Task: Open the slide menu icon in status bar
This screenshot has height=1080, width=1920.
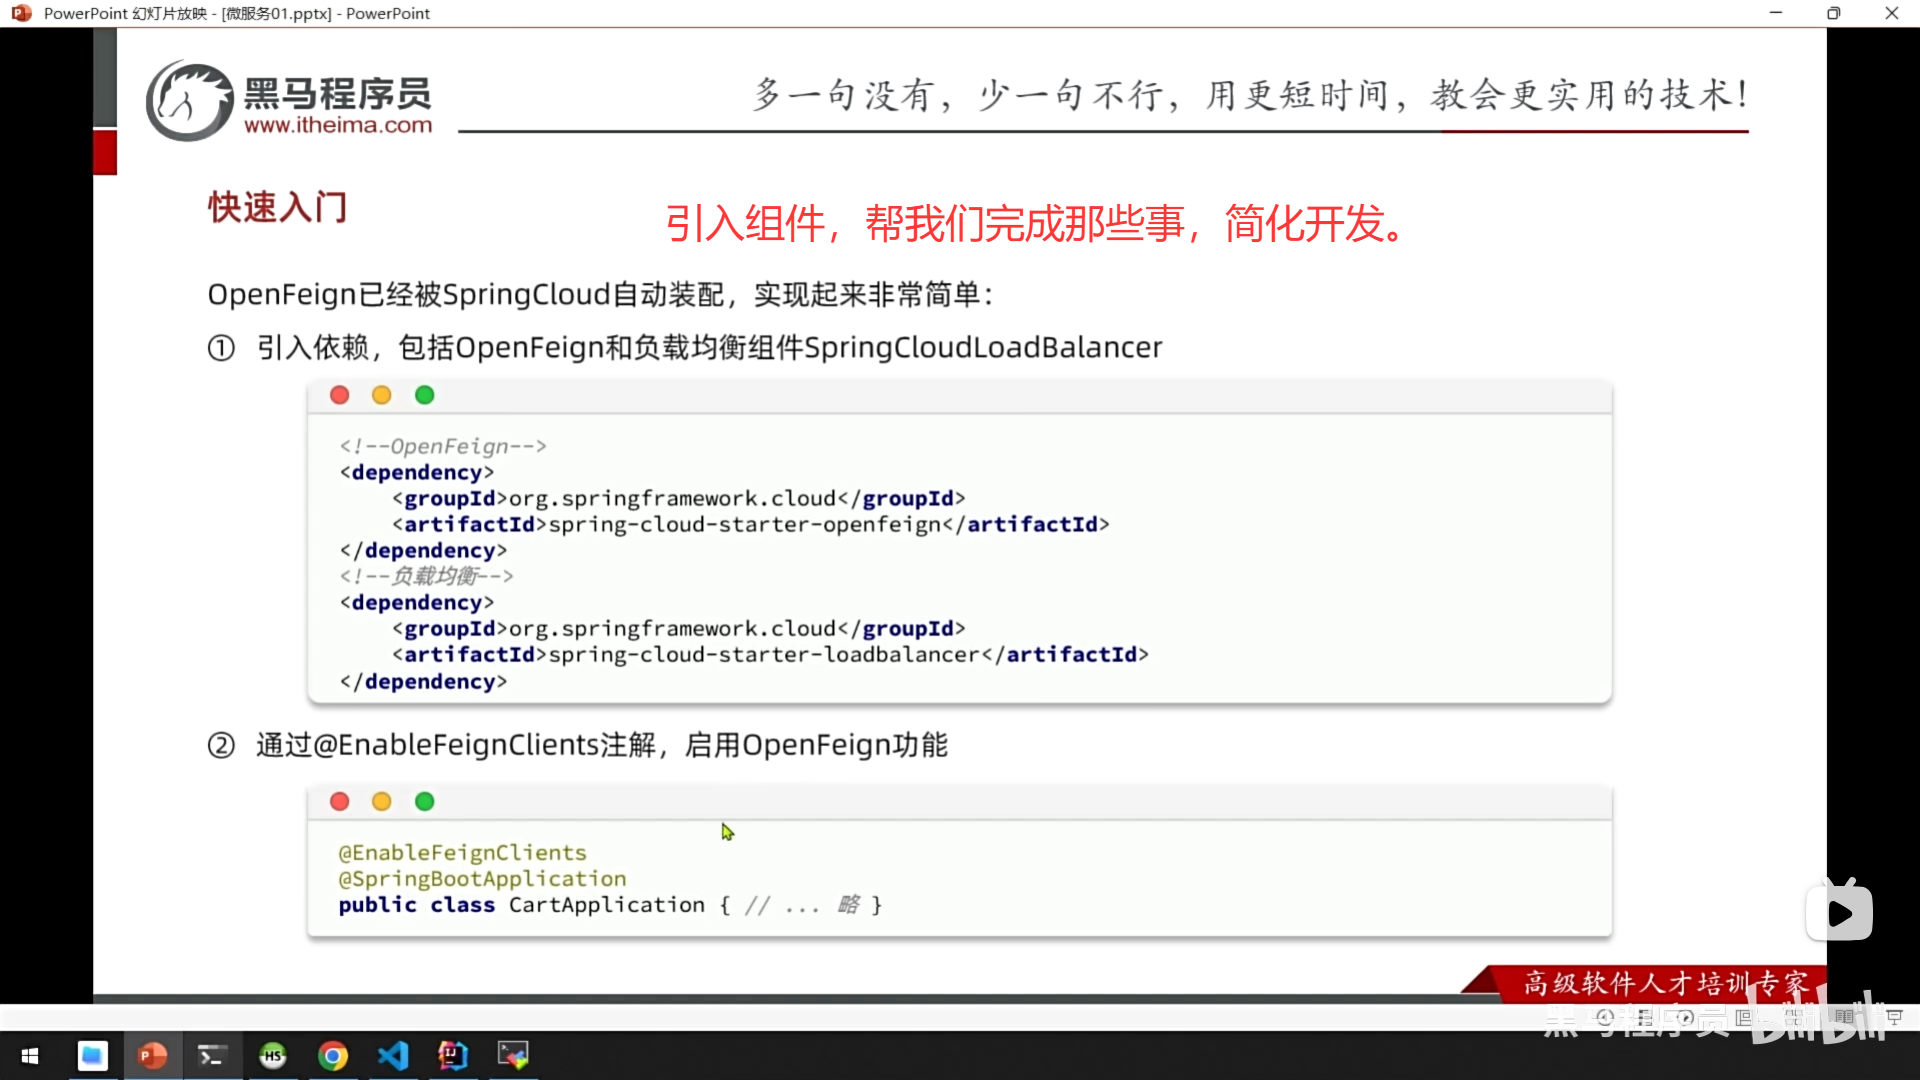Action: point(1645,1017)
